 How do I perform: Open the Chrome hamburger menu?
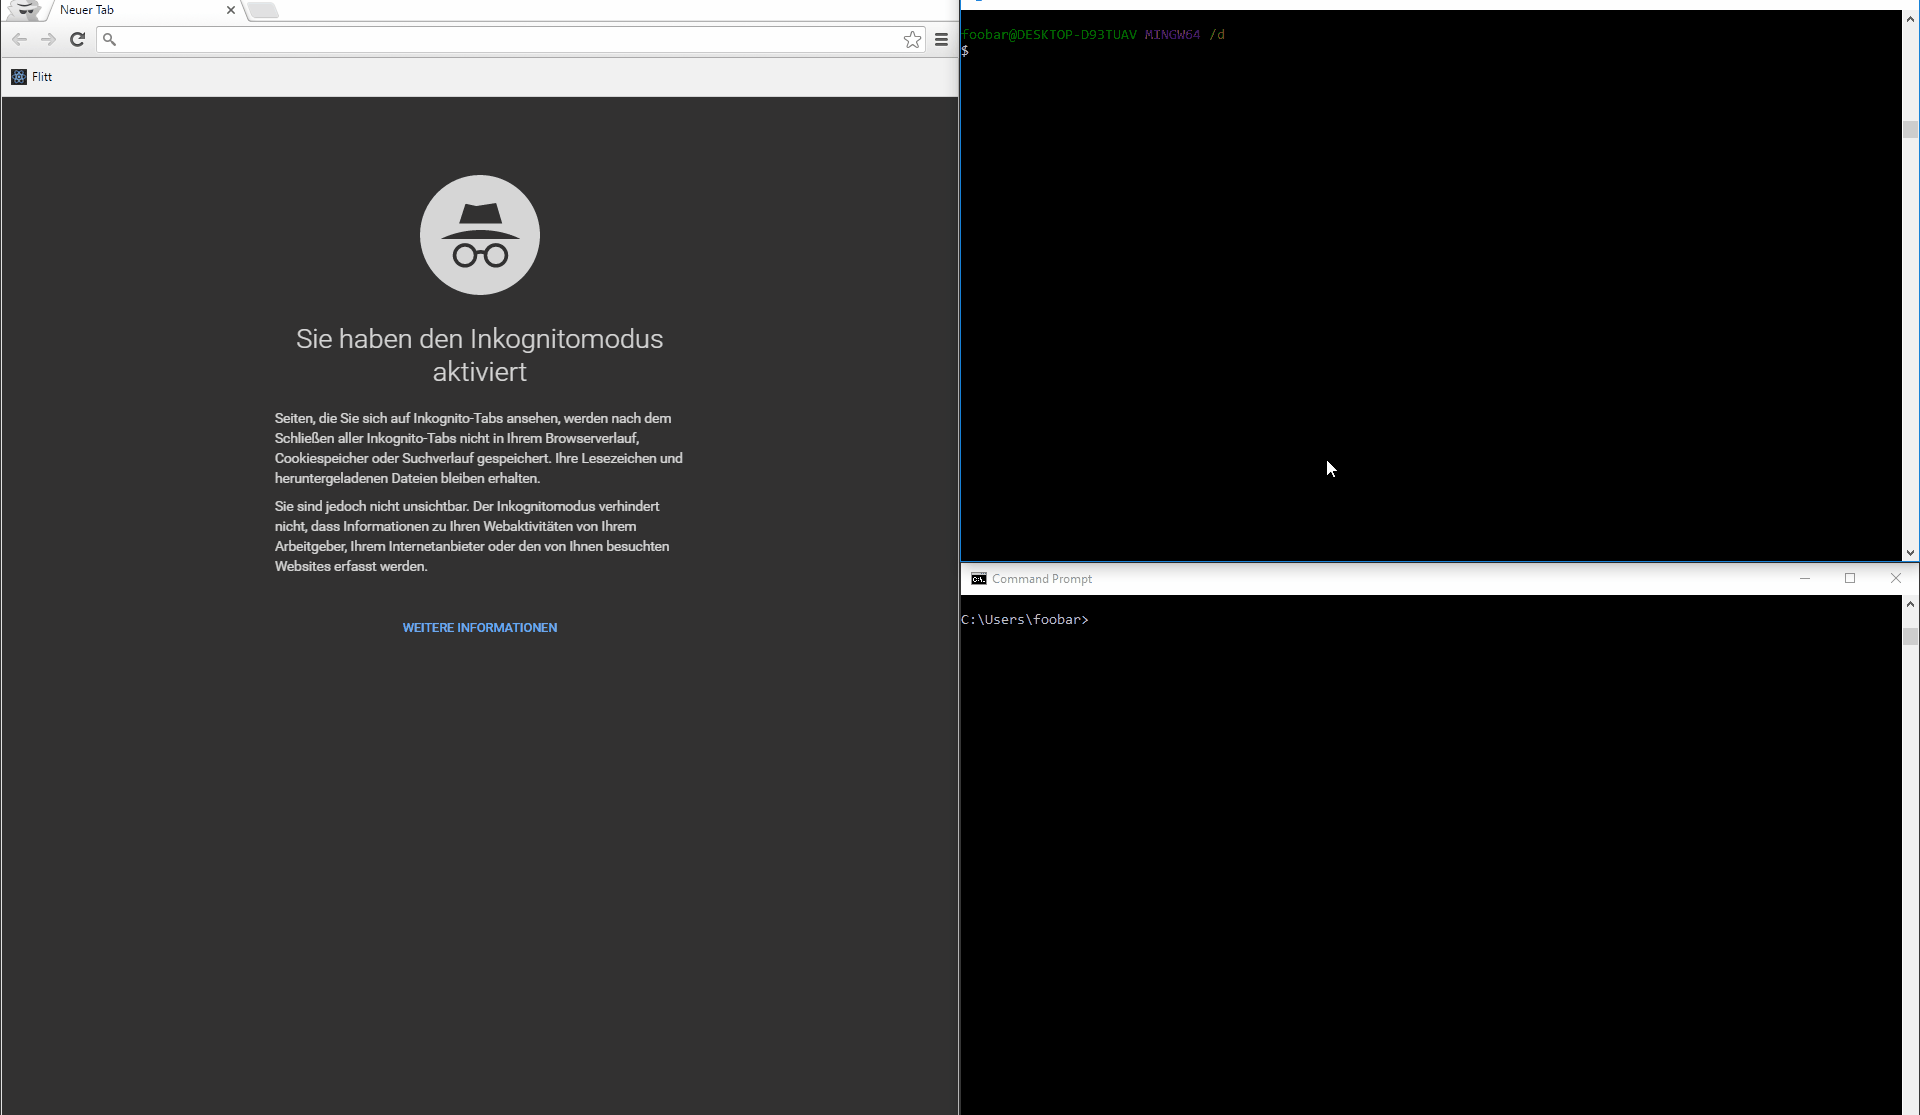[941, 40]
